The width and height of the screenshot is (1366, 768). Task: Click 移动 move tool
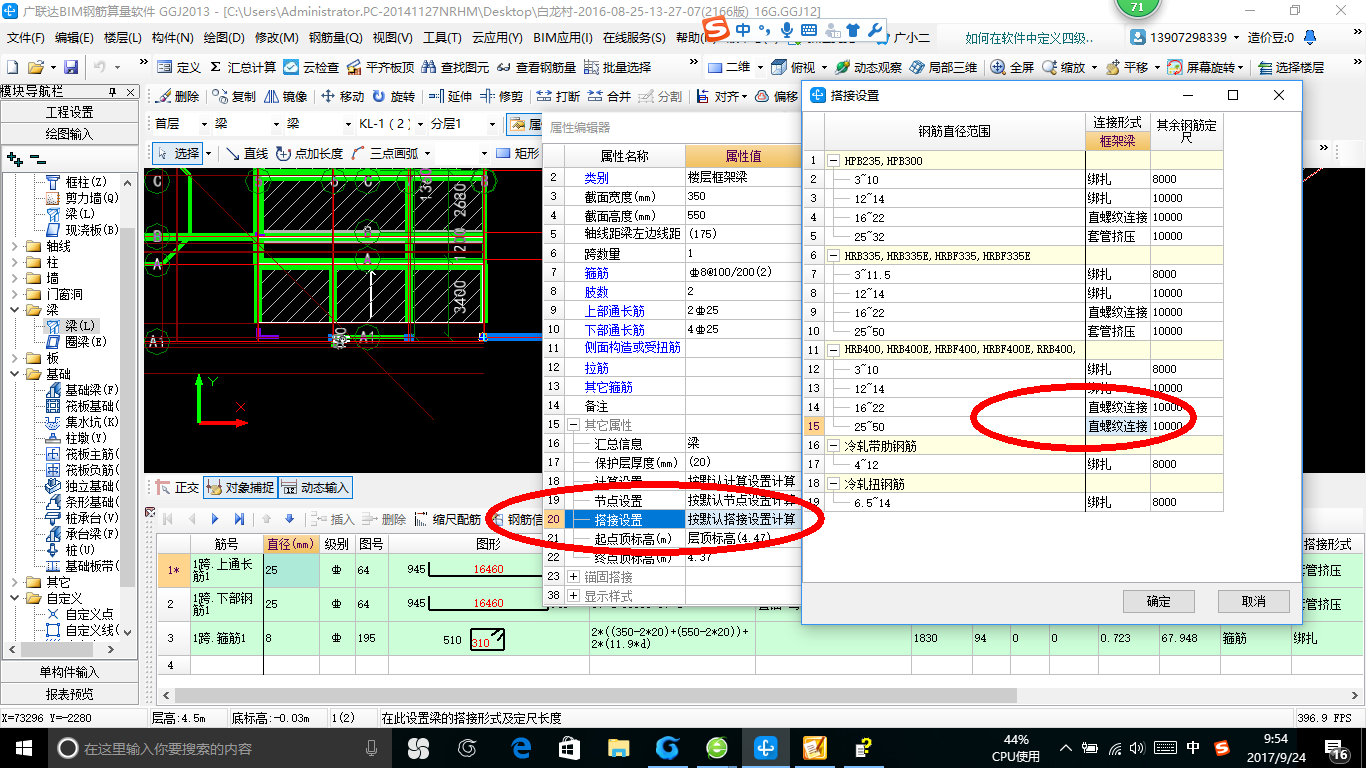point(342,97)
